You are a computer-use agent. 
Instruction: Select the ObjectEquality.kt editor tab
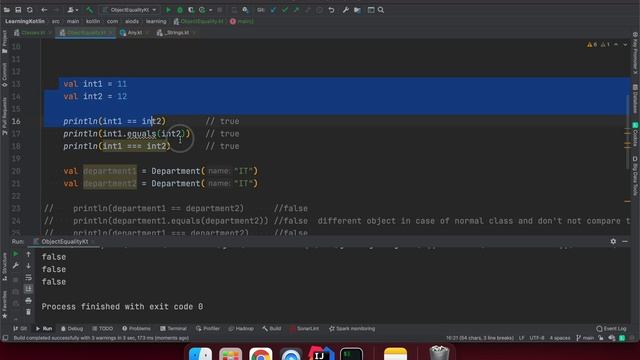tap(86, 33)
